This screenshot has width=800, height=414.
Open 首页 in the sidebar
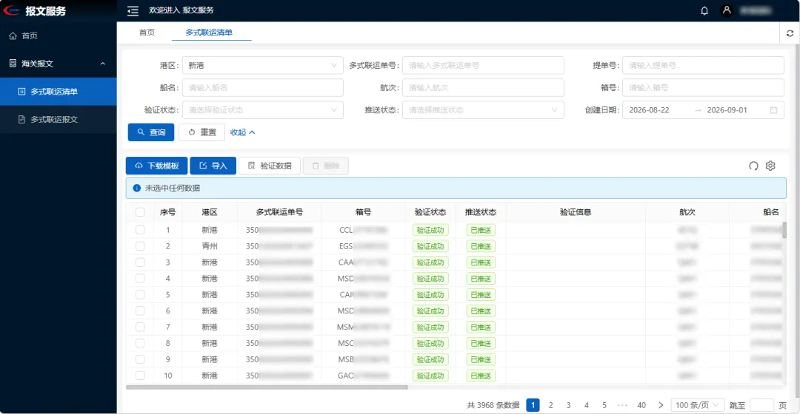[x=58, y=36]
